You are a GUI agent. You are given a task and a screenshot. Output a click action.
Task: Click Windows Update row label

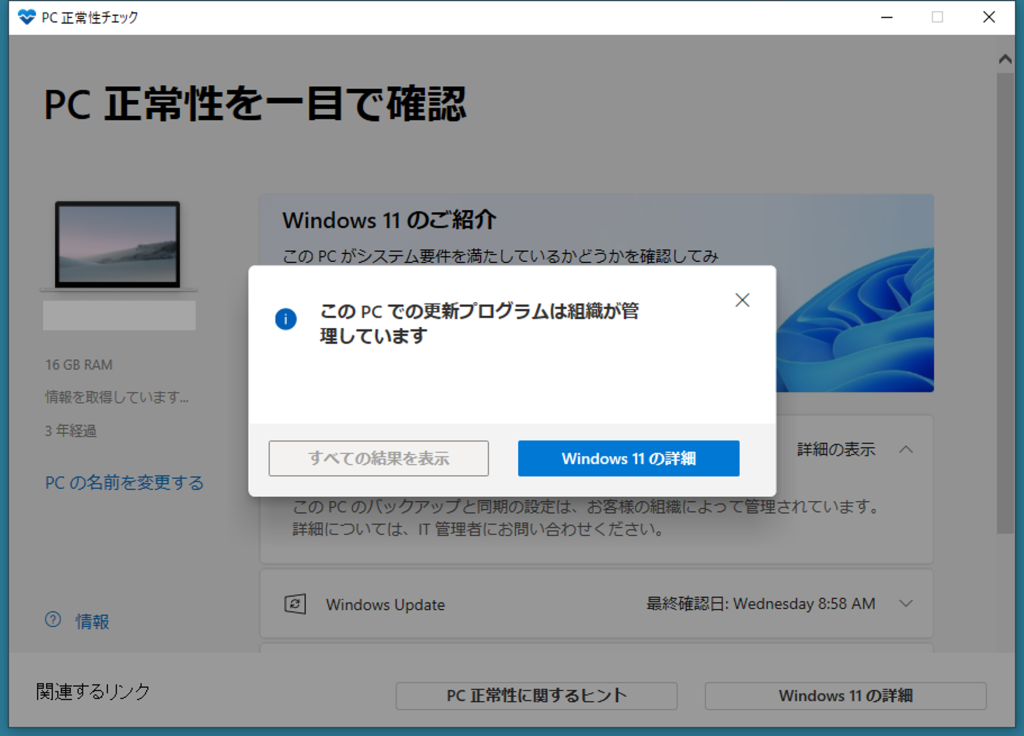pos(385,605)
